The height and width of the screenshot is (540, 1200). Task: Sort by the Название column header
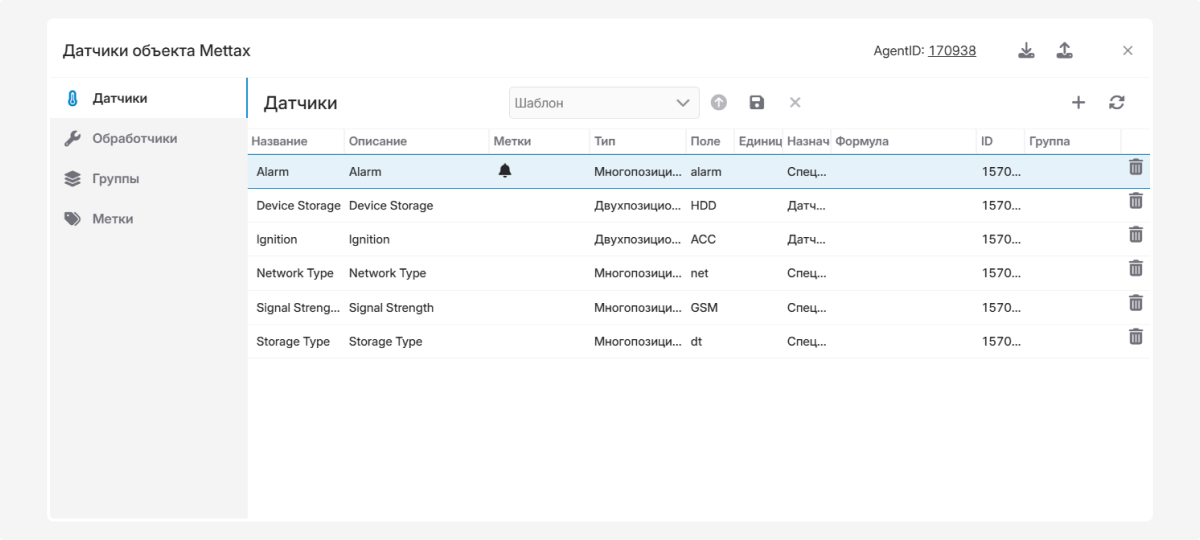pos(279,141)
